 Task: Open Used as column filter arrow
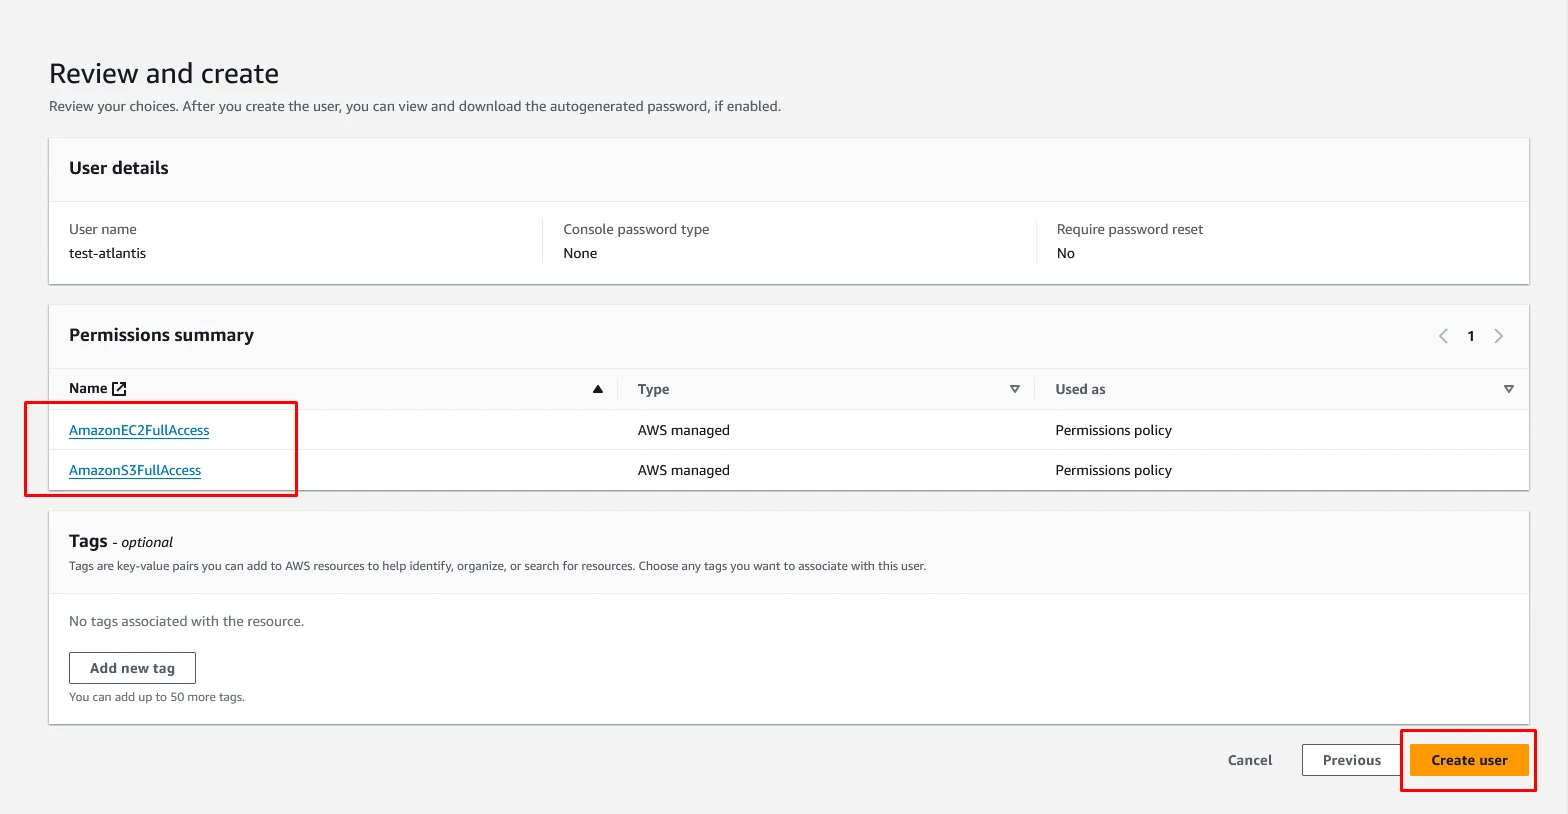1509,389
